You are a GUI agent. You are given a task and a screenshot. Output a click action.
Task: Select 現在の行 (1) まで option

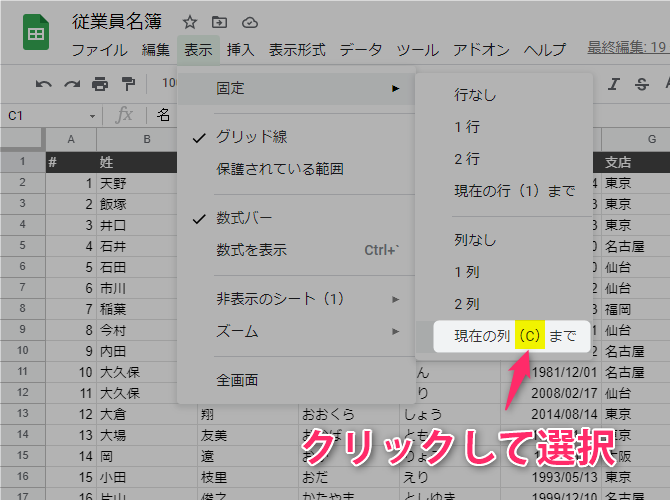[504, 191]
